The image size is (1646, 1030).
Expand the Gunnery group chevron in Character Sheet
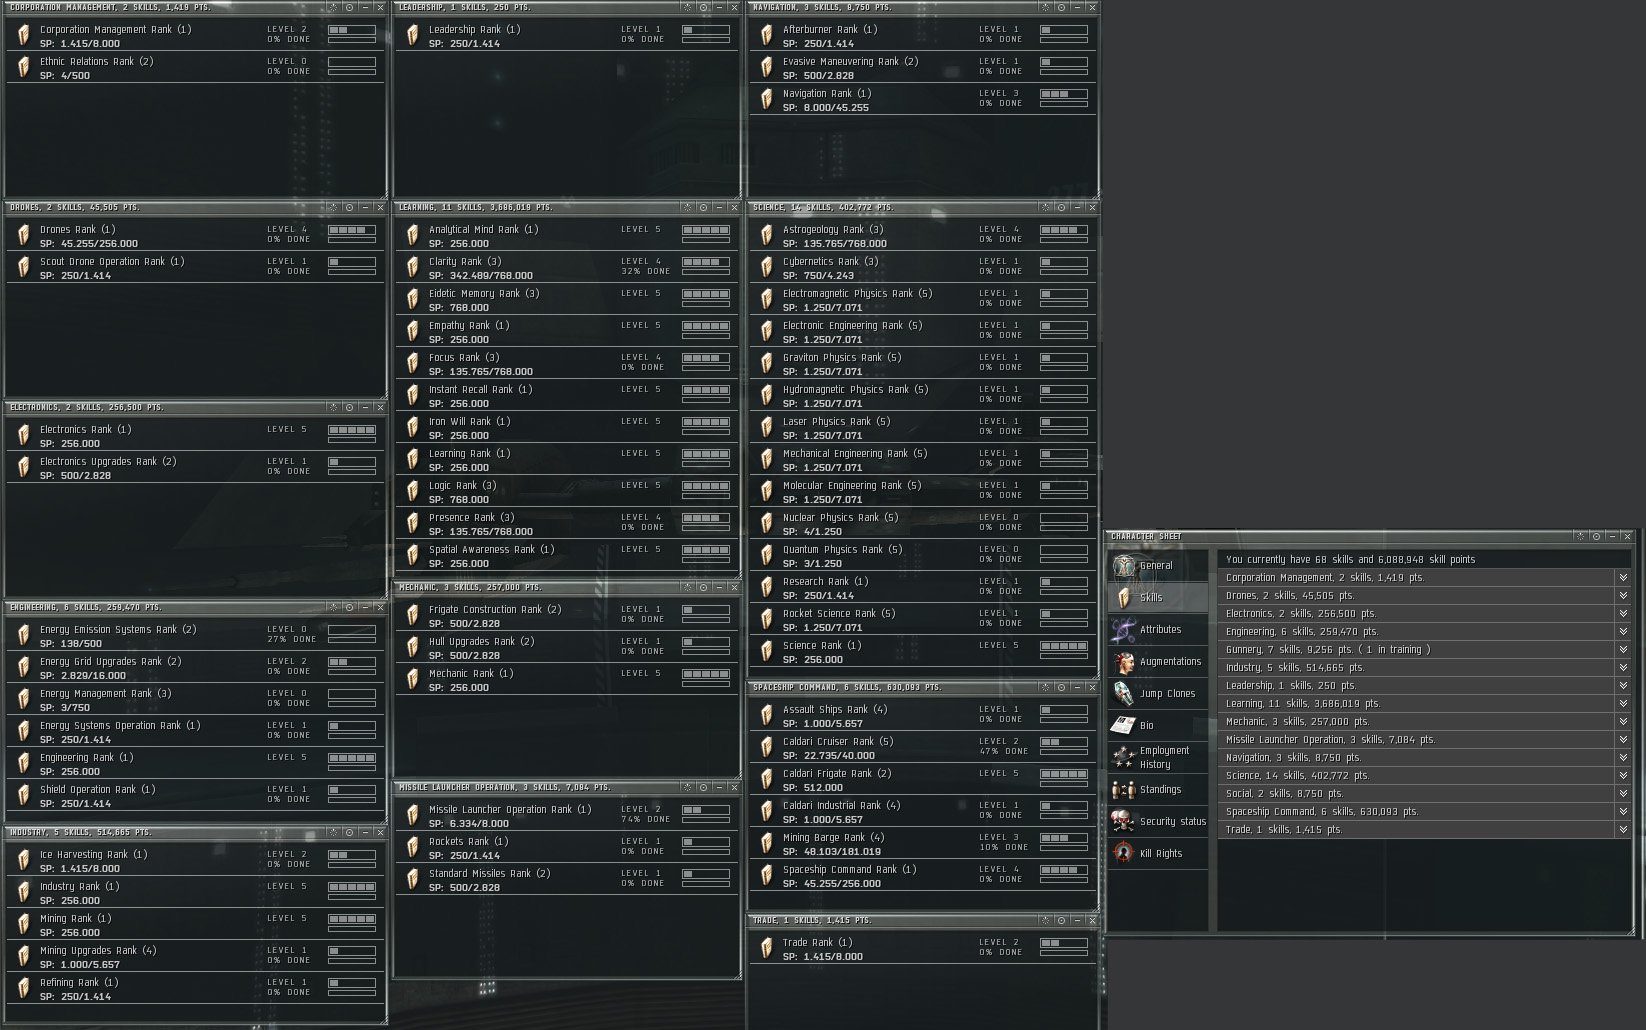point(1623,650)
